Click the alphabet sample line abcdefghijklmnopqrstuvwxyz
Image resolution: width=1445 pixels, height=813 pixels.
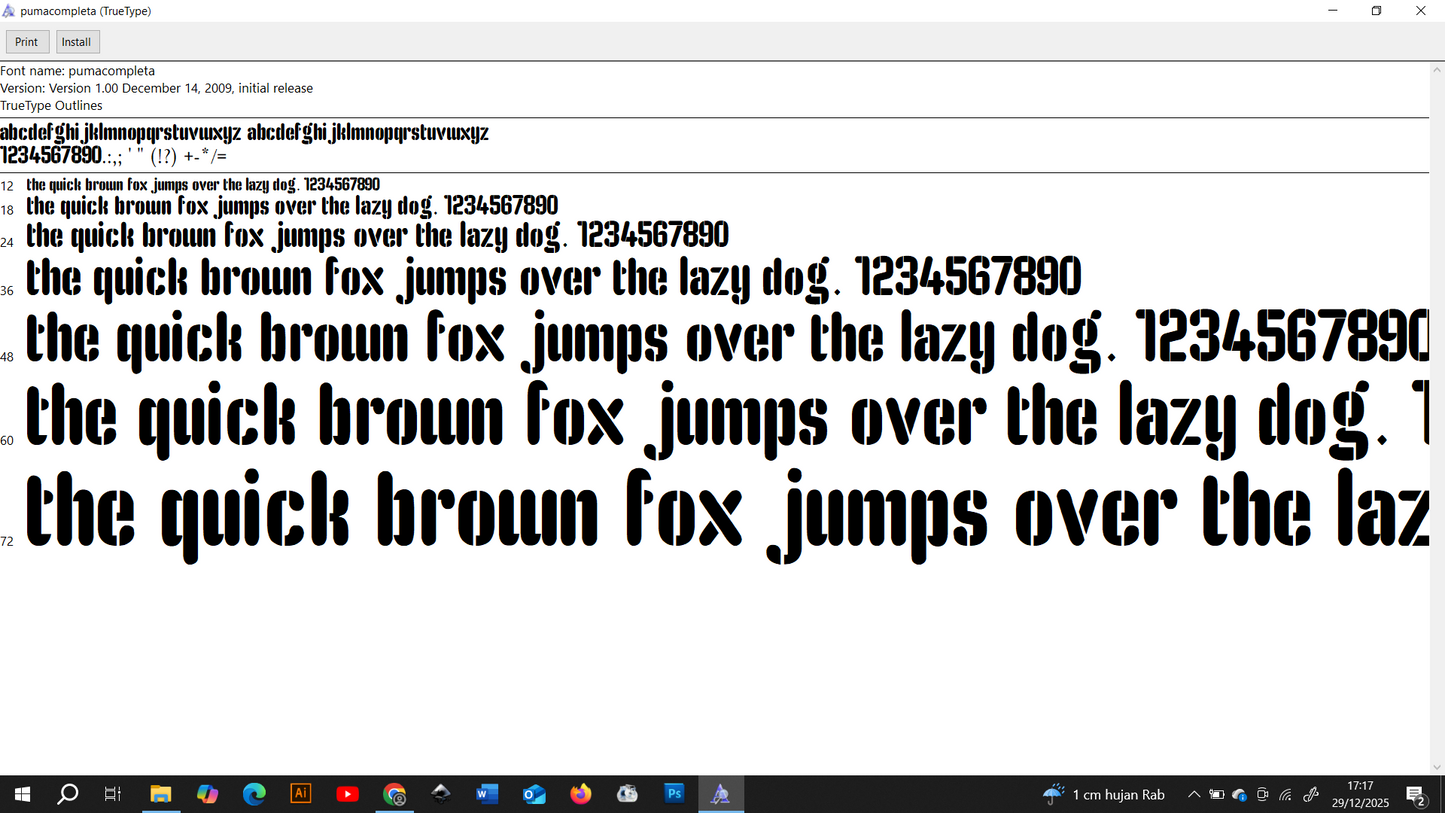tap(244, 132)
